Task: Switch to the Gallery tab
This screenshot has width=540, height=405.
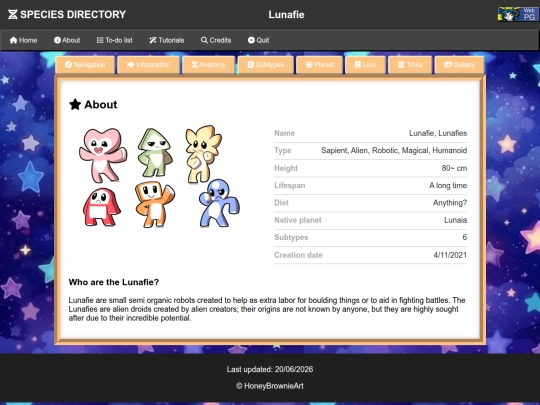Action: [x=459, y=65]
